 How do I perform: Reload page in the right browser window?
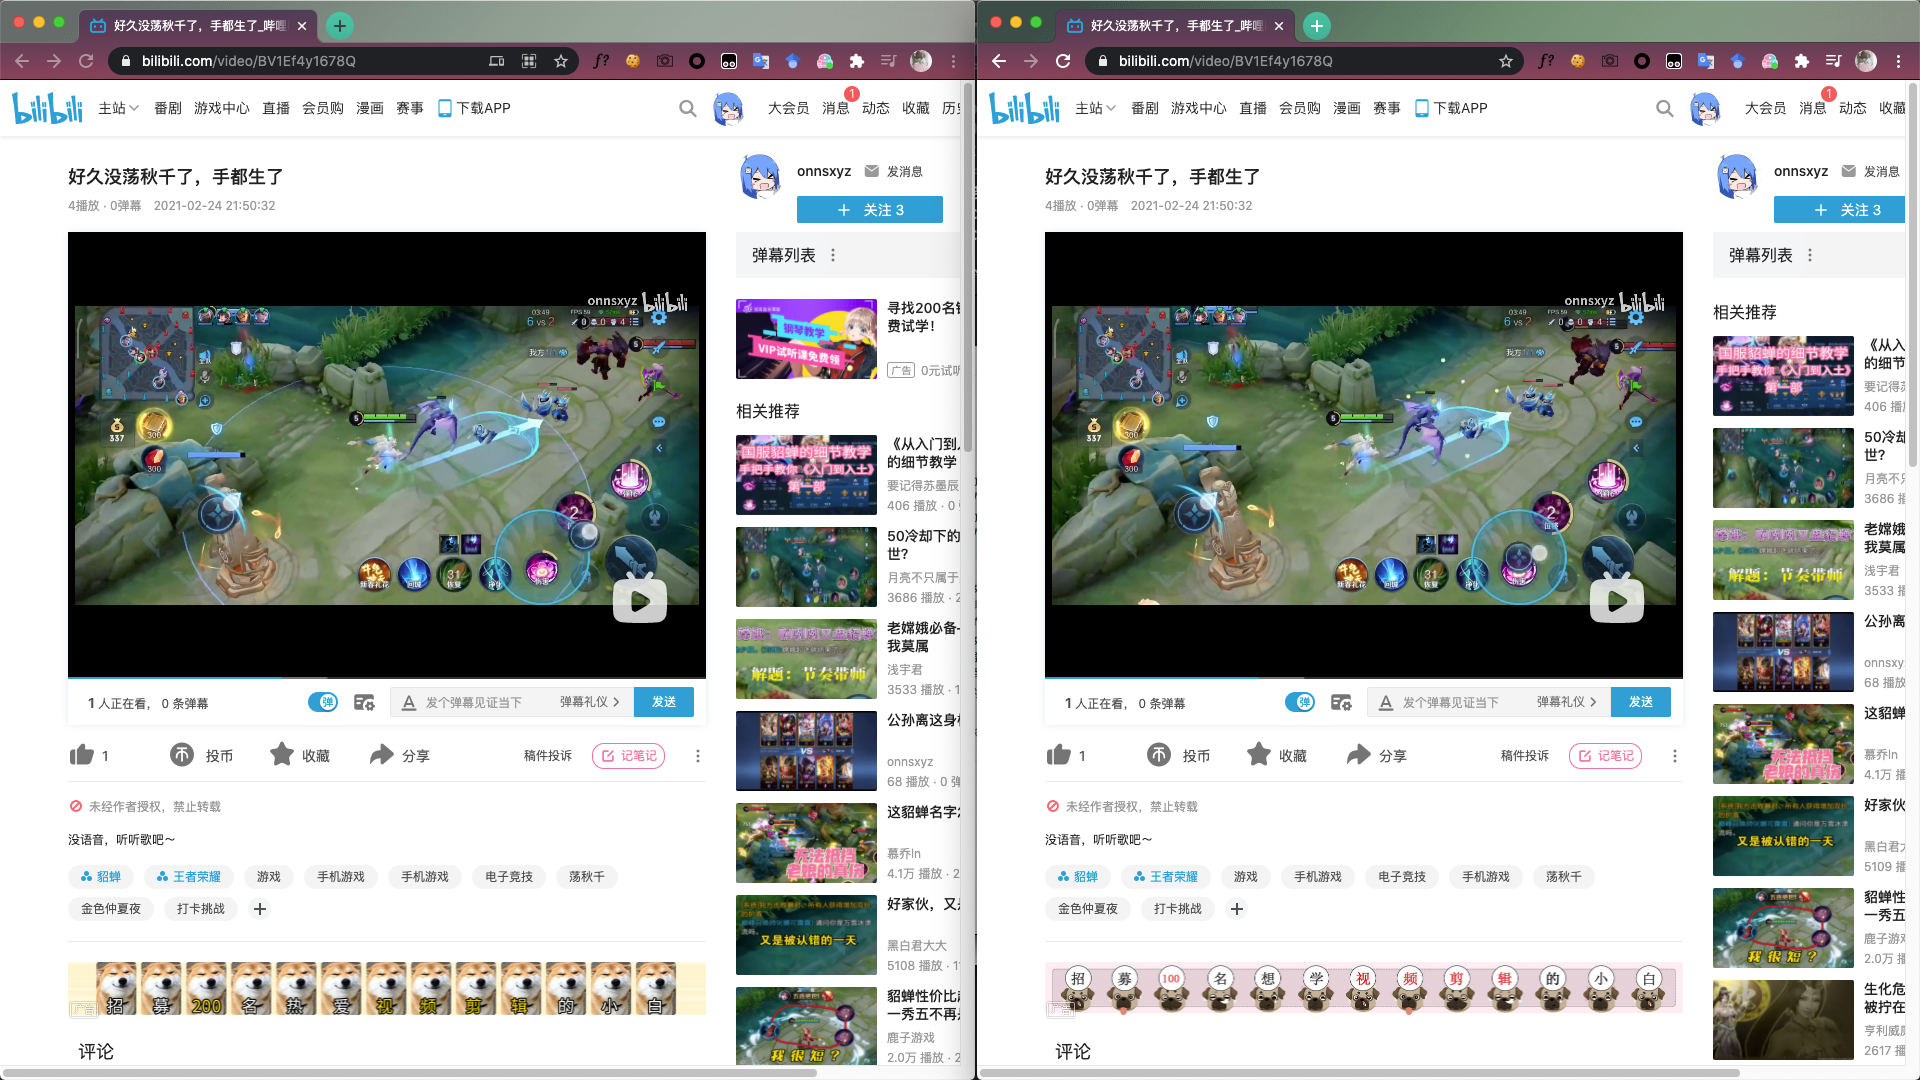coord(1063,61)
